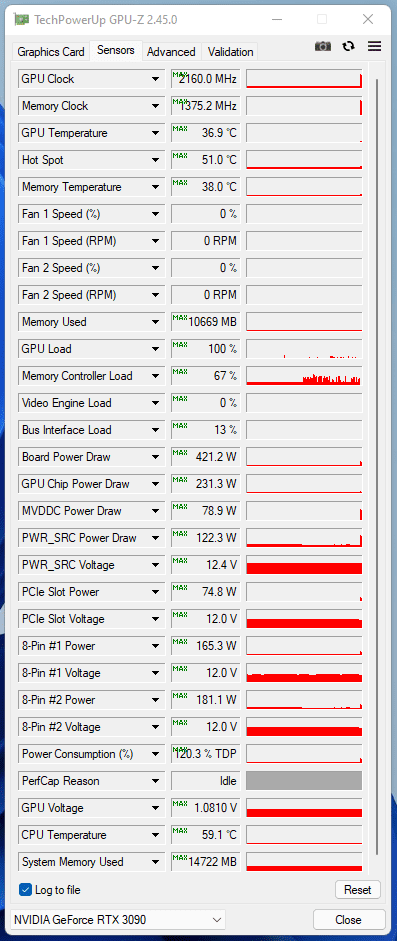Click the GPU Voltage value 1.0810 V

click(206, 808)
